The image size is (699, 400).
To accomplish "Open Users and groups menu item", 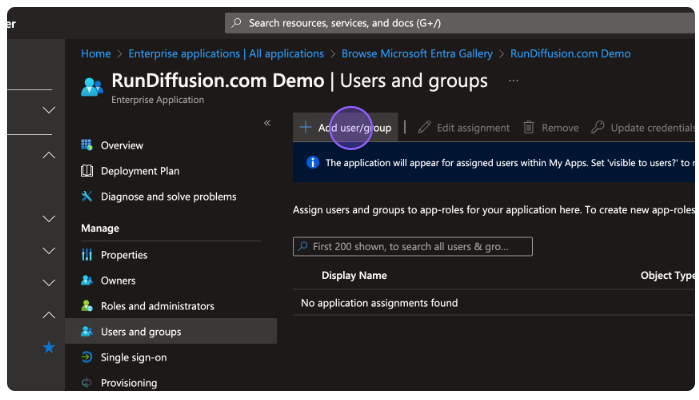I will 141,332.
